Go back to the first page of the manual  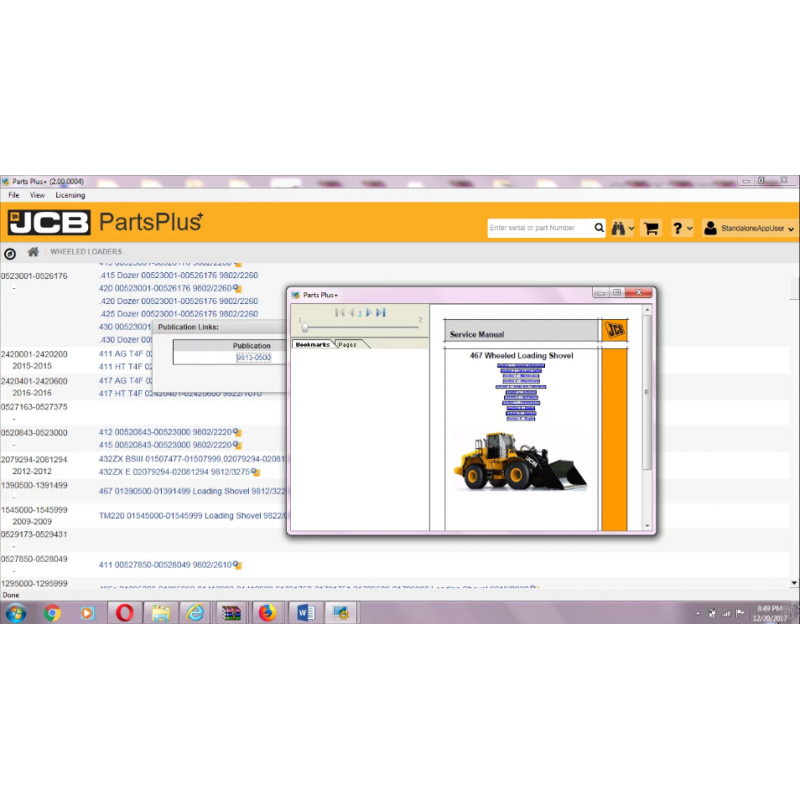click(x=341, y=312)
